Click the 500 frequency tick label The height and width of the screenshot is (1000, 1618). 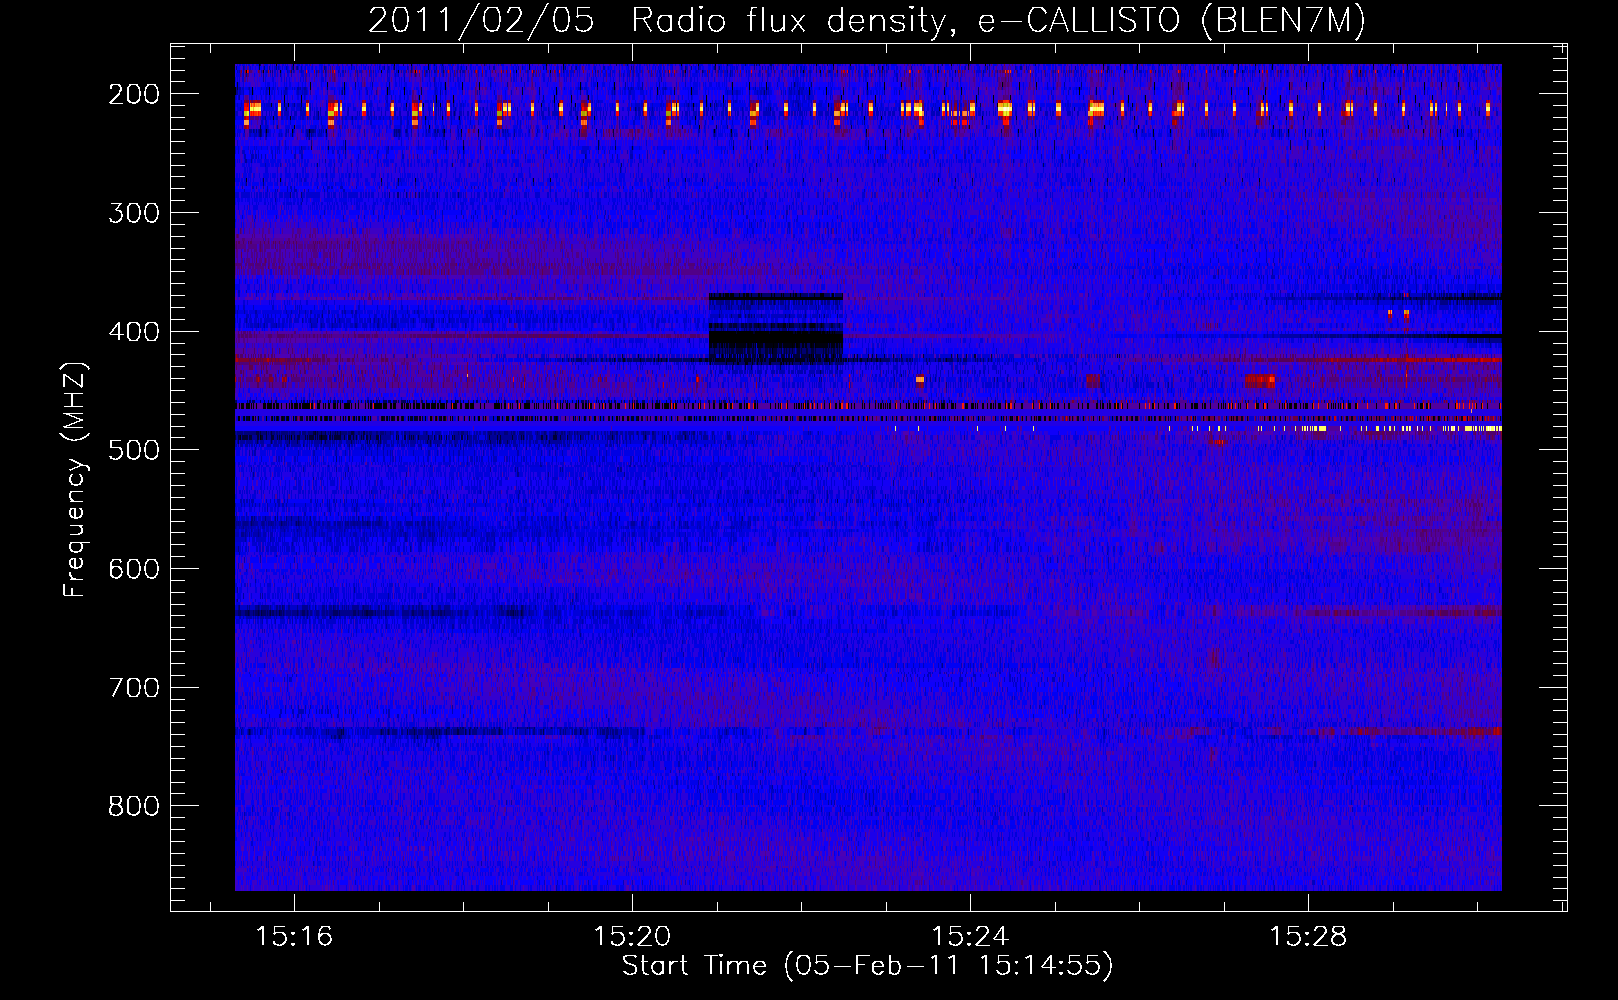pyautogui.click(x=134, y=450)
